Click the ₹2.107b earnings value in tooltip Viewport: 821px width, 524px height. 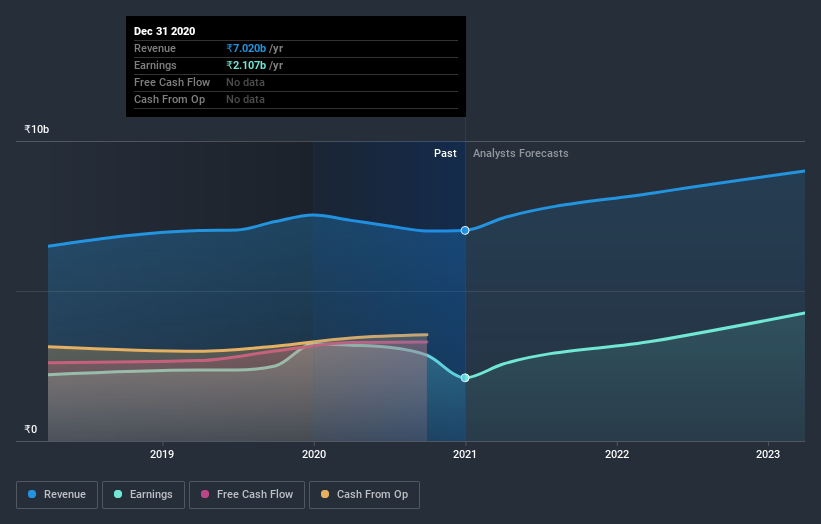point(246,65)
